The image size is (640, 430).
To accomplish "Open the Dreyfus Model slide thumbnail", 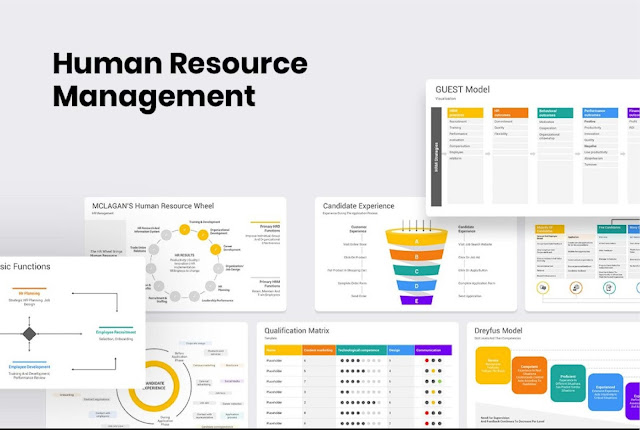I will (553, 375).
